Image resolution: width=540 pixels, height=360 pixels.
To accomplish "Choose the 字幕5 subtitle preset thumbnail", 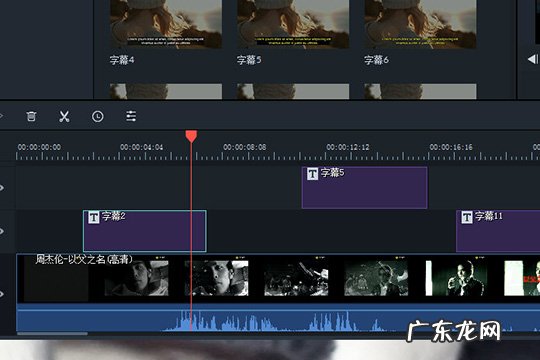I will click(x=293, y=24).
